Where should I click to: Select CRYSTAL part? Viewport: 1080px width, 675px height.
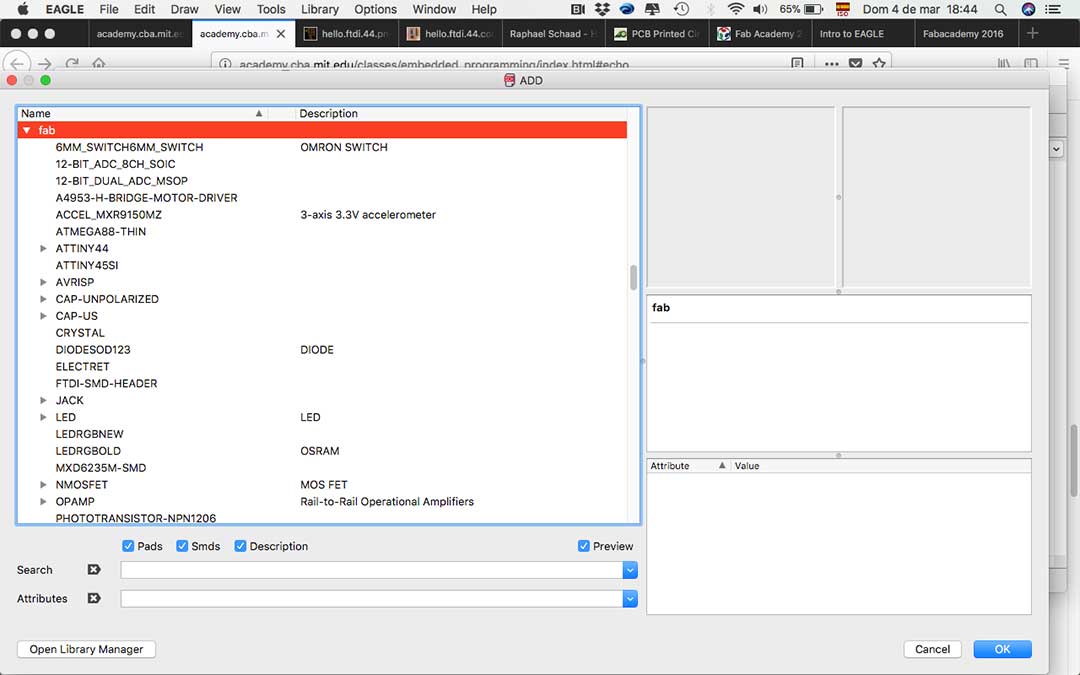(81, 333)
